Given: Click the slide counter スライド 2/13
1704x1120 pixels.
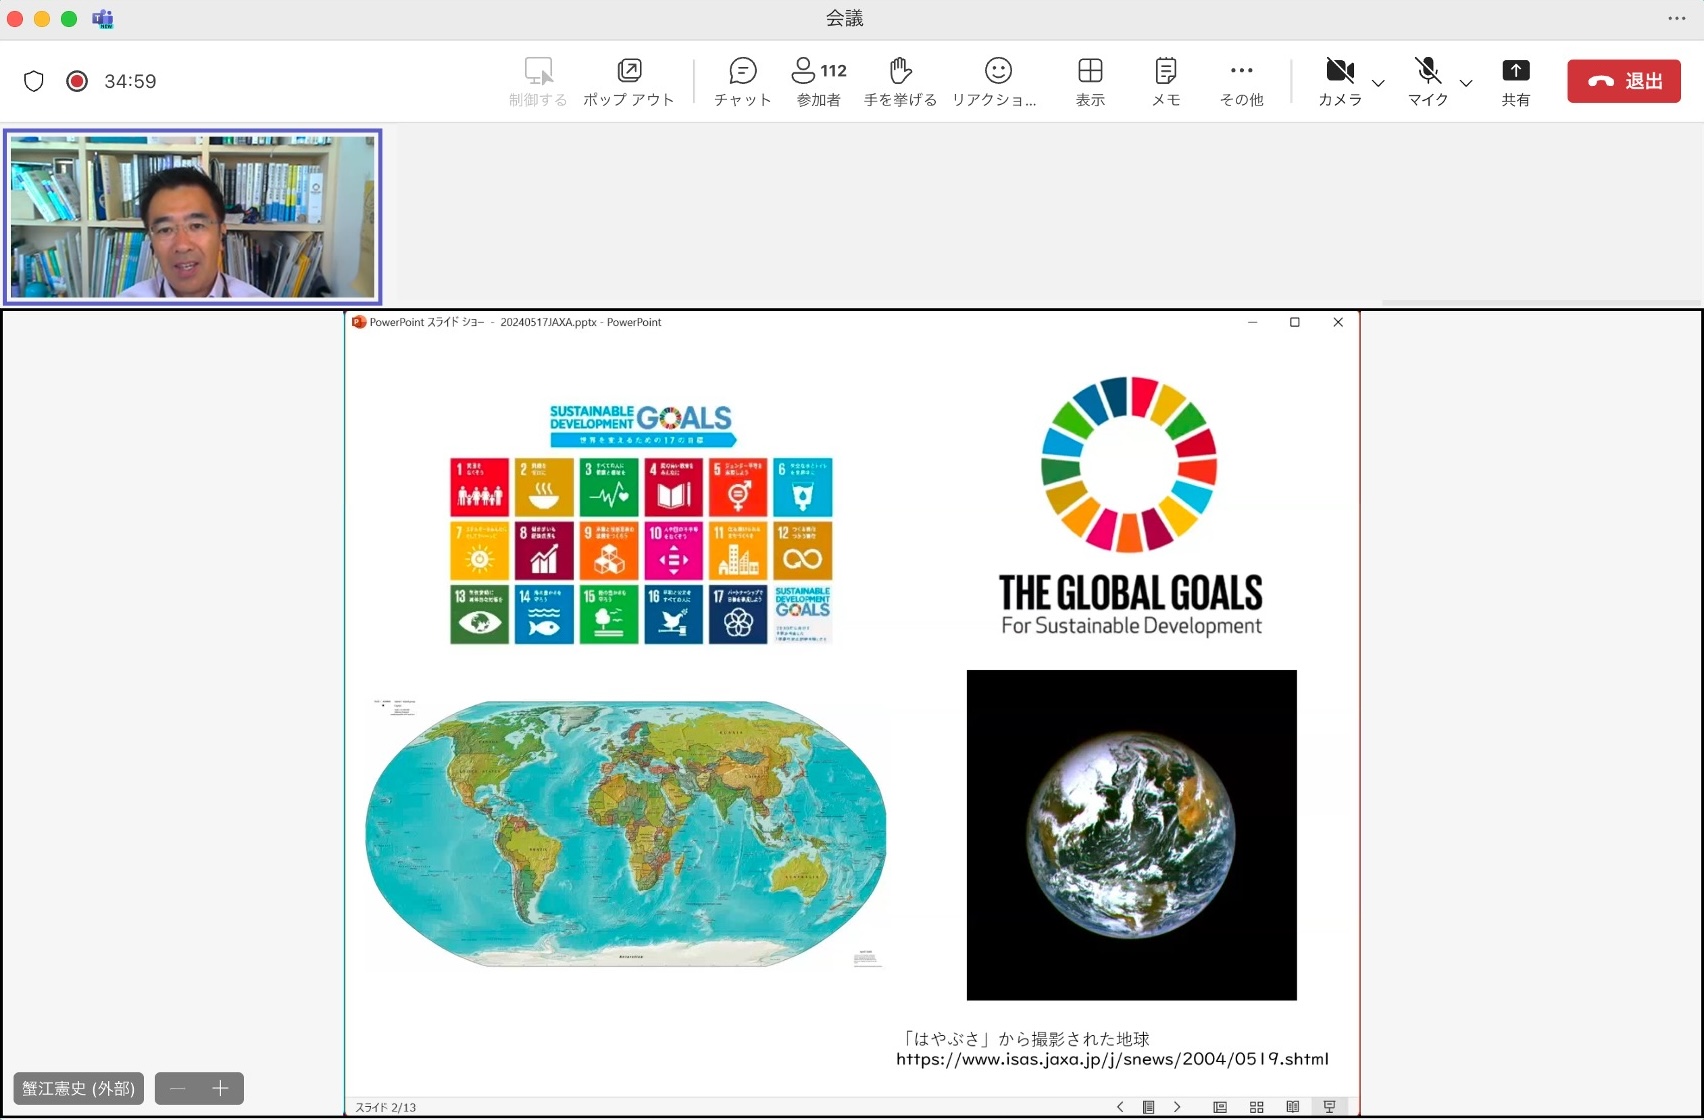Looking at the screenshot, I should [386, 1107].
